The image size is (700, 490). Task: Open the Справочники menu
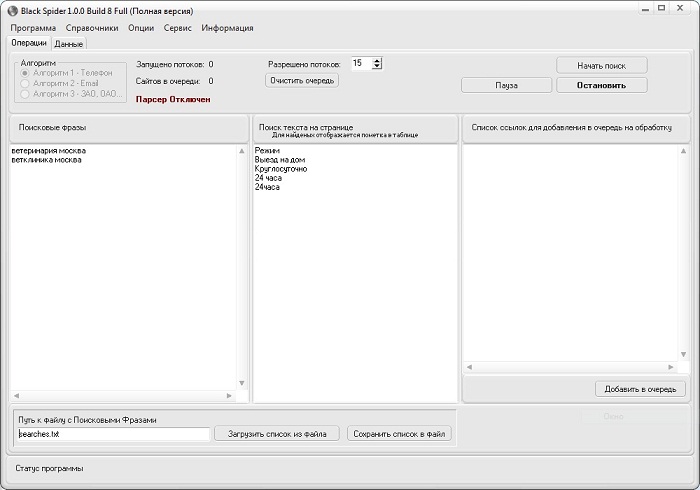[x=92, y=28]
